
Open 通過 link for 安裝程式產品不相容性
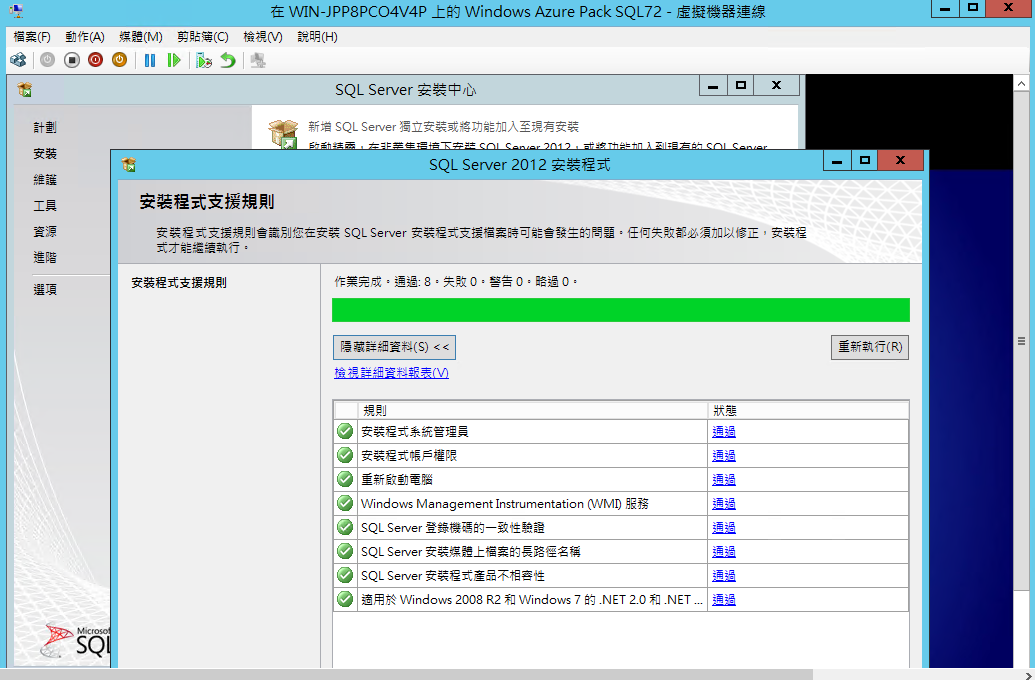[724, 576]
